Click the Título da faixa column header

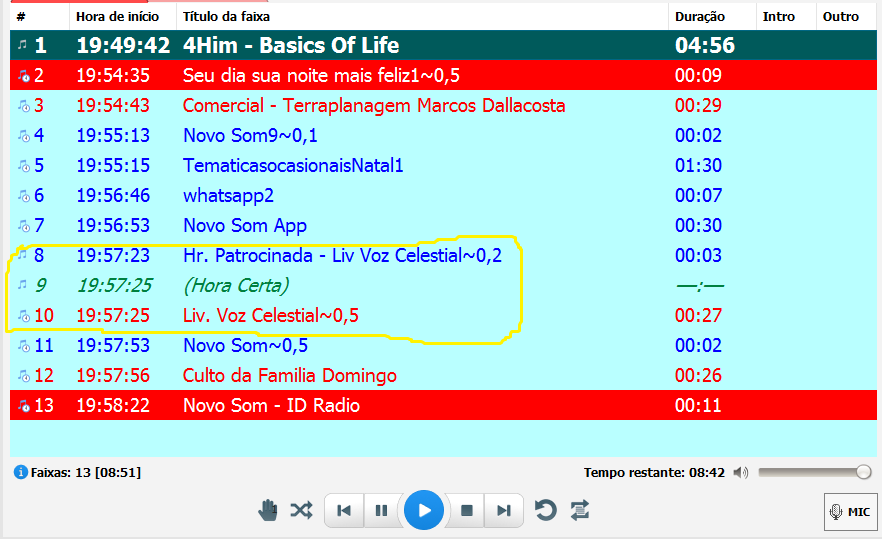(x=422, y=16)
